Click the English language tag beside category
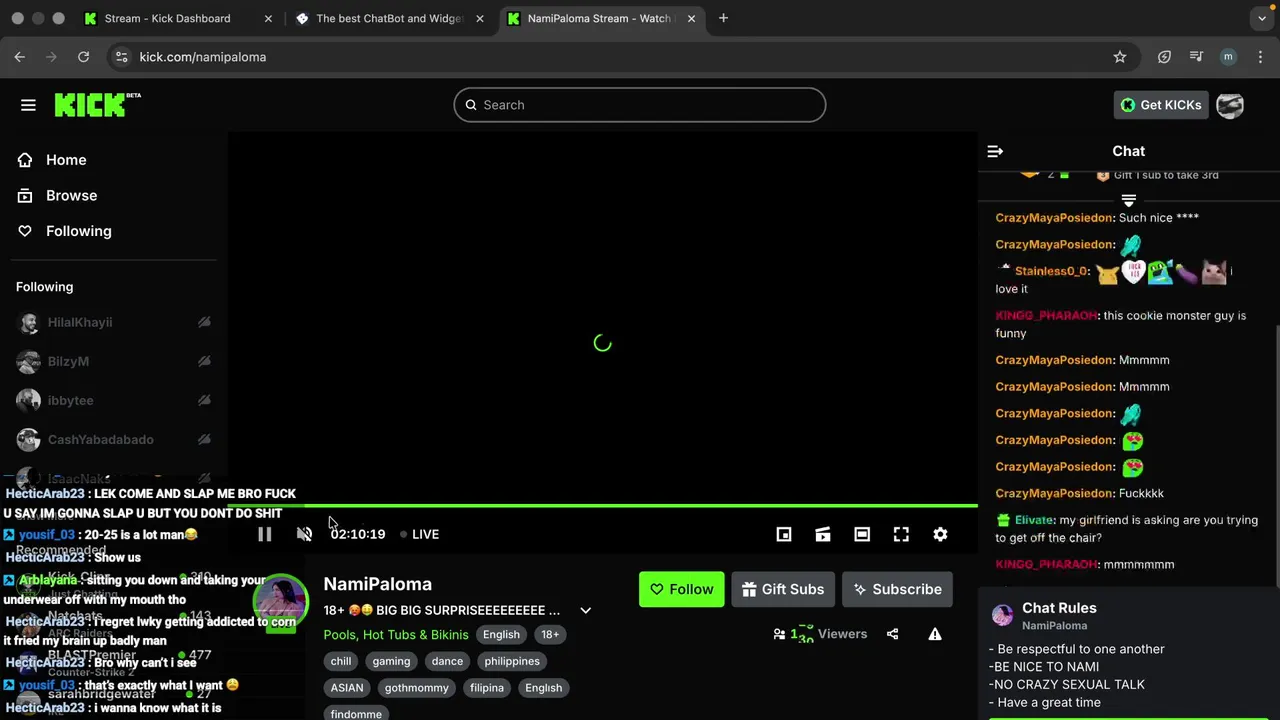This screenshot has height=720, width=1280. click(x=501, y=635)
